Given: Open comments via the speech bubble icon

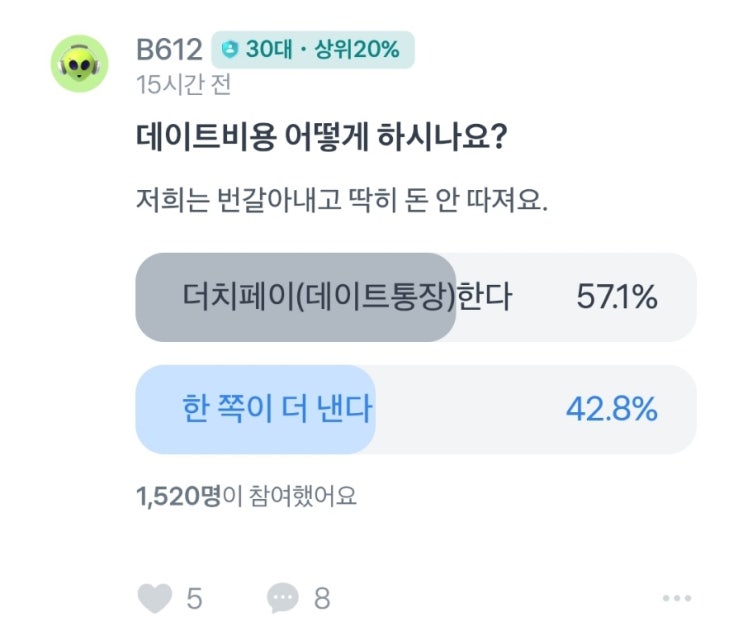Looking at the screenshot, I should [x=283, y=598].
